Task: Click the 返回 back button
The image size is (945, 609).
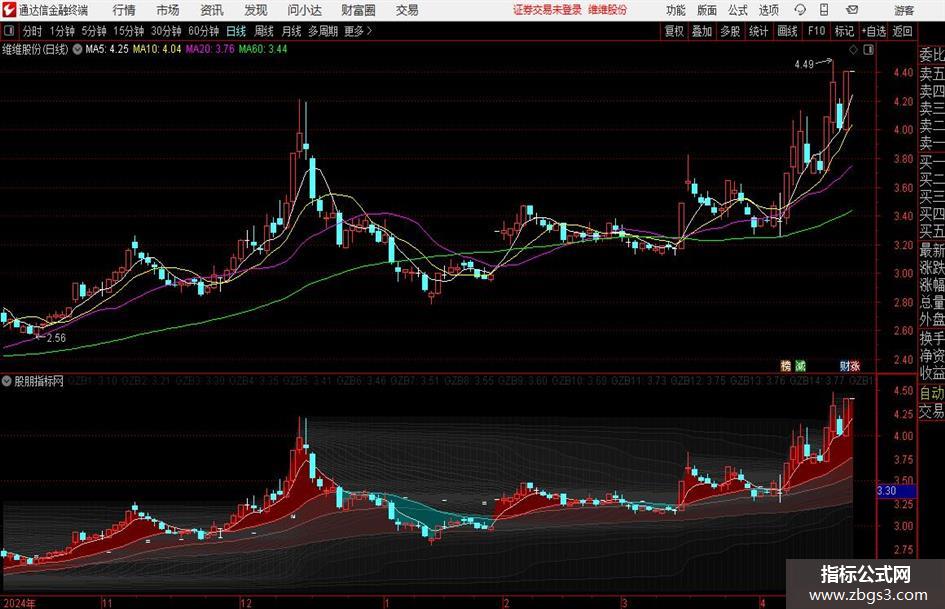Action: tap(902, 31)
